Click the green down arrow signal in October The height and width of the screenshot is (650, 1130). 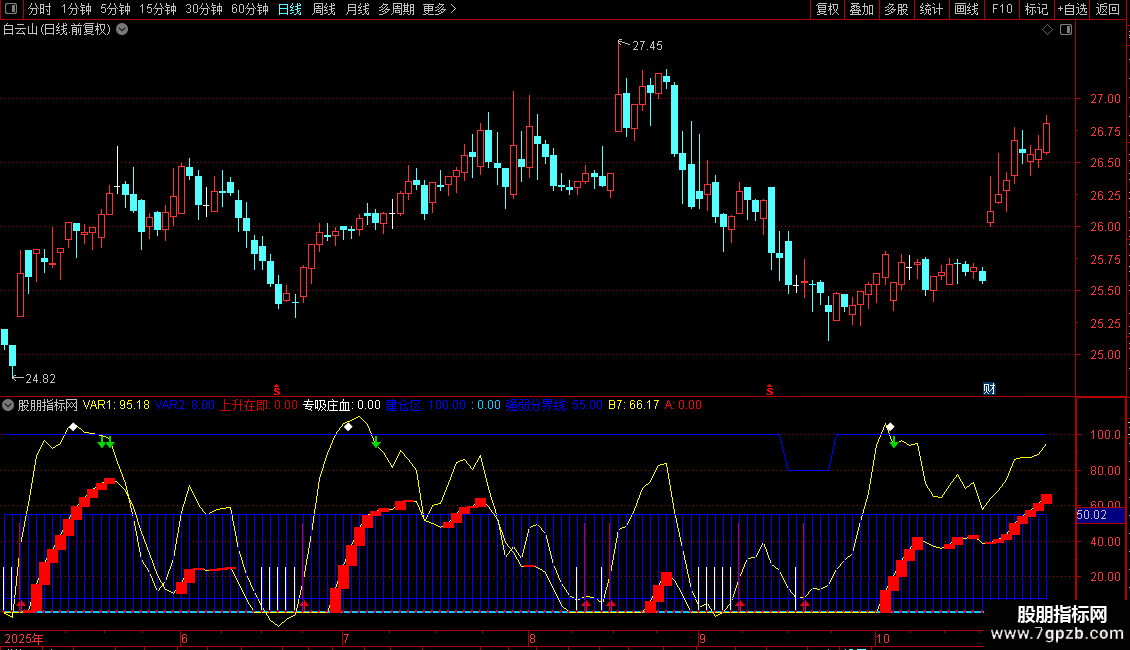tap(894, 442)
